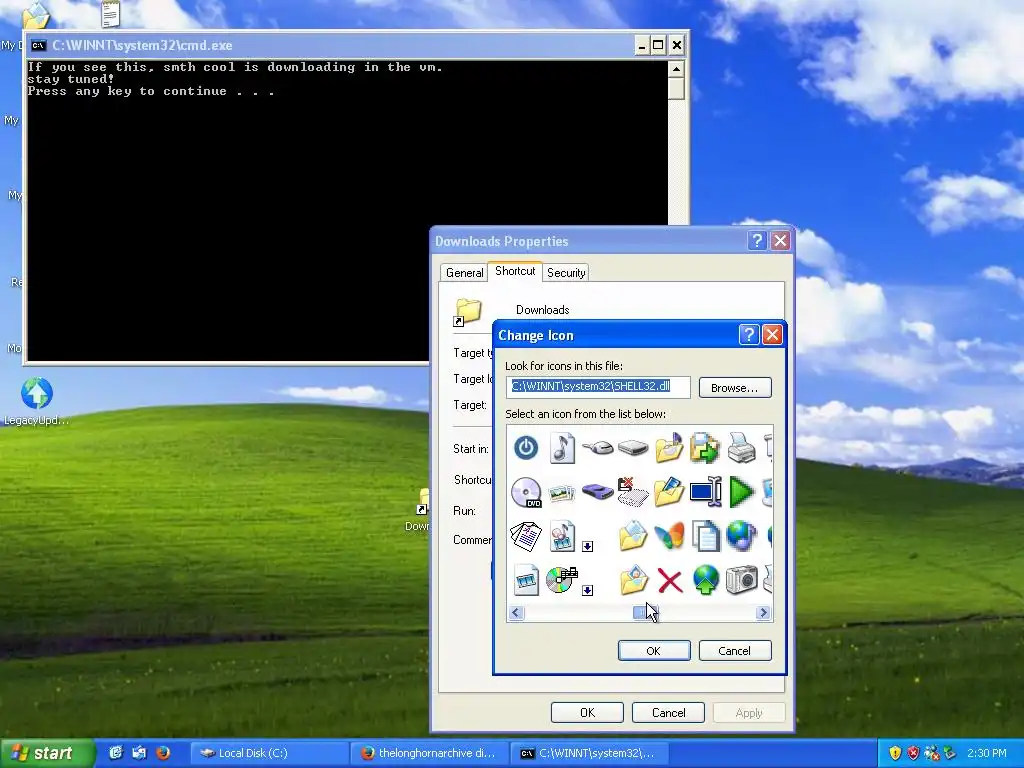Click Cancel in Downloads Properties window
1024x768 pixels.
668,712
